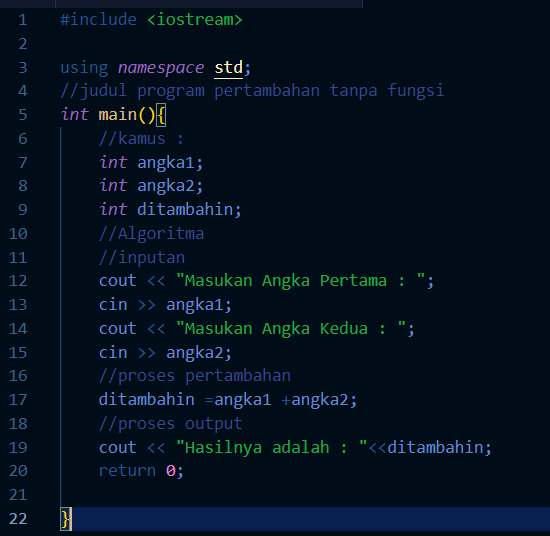This screenshot has height=536, width=550.
Task: Click line number 12 in the gutter
Action: (18, 281)
